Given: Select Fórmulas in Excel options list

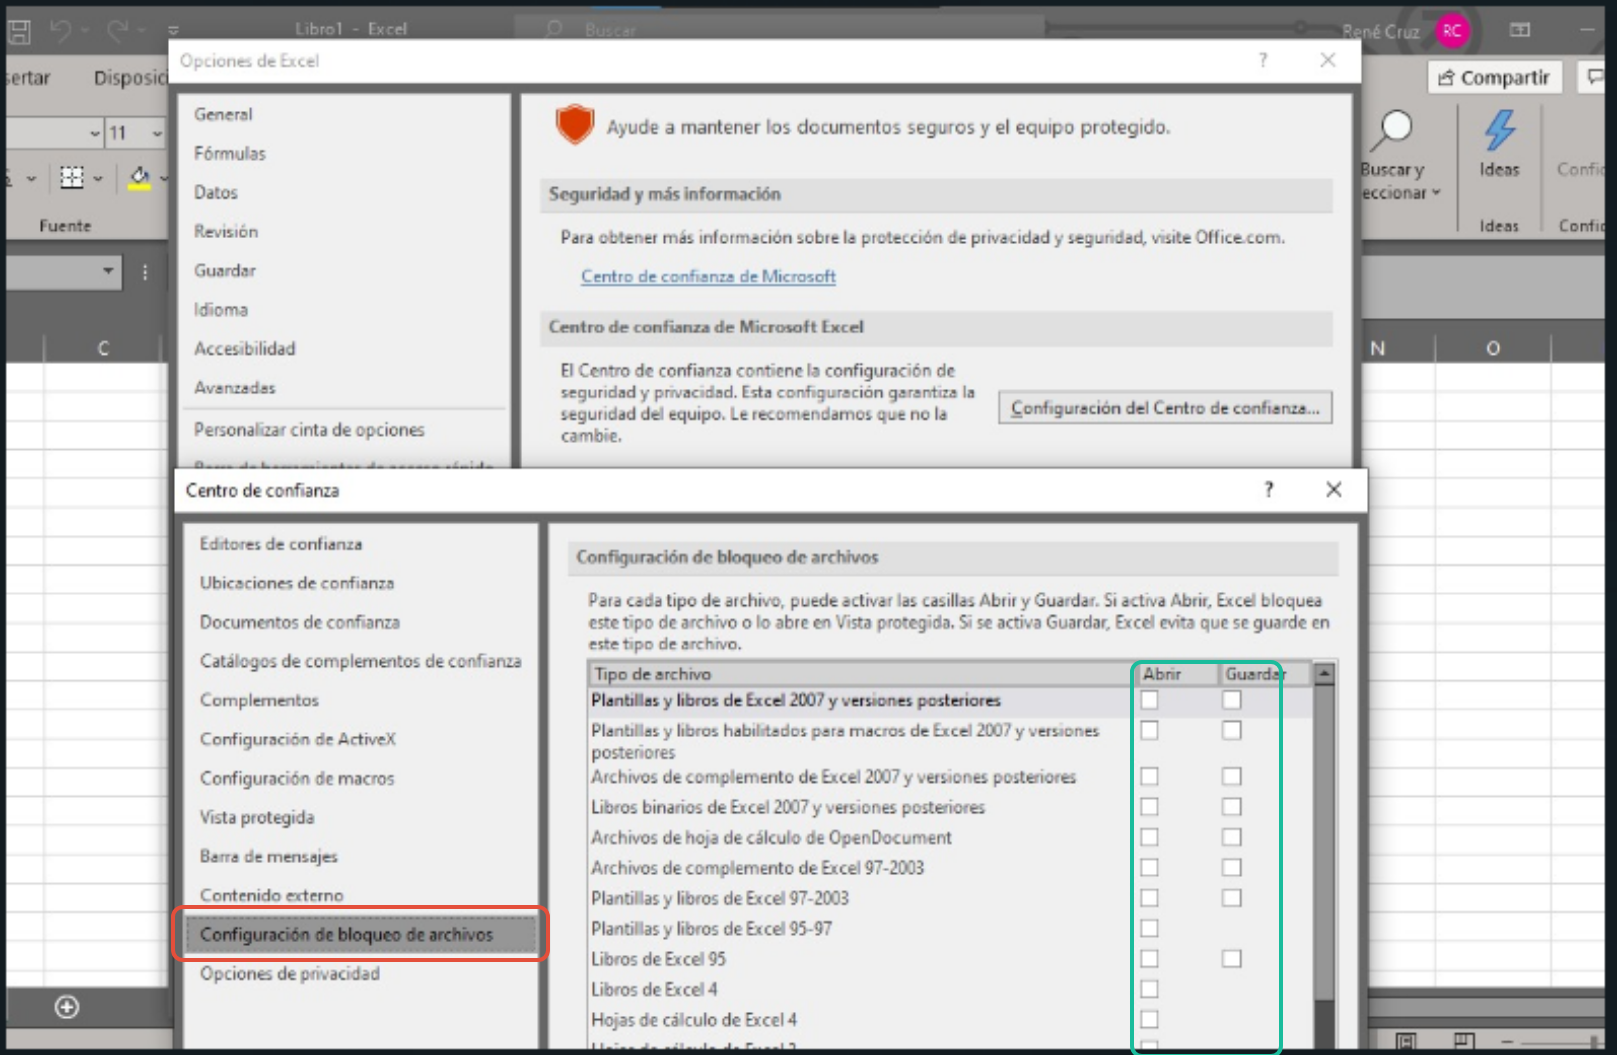Looking at the screenshot, I should (230, 153).
